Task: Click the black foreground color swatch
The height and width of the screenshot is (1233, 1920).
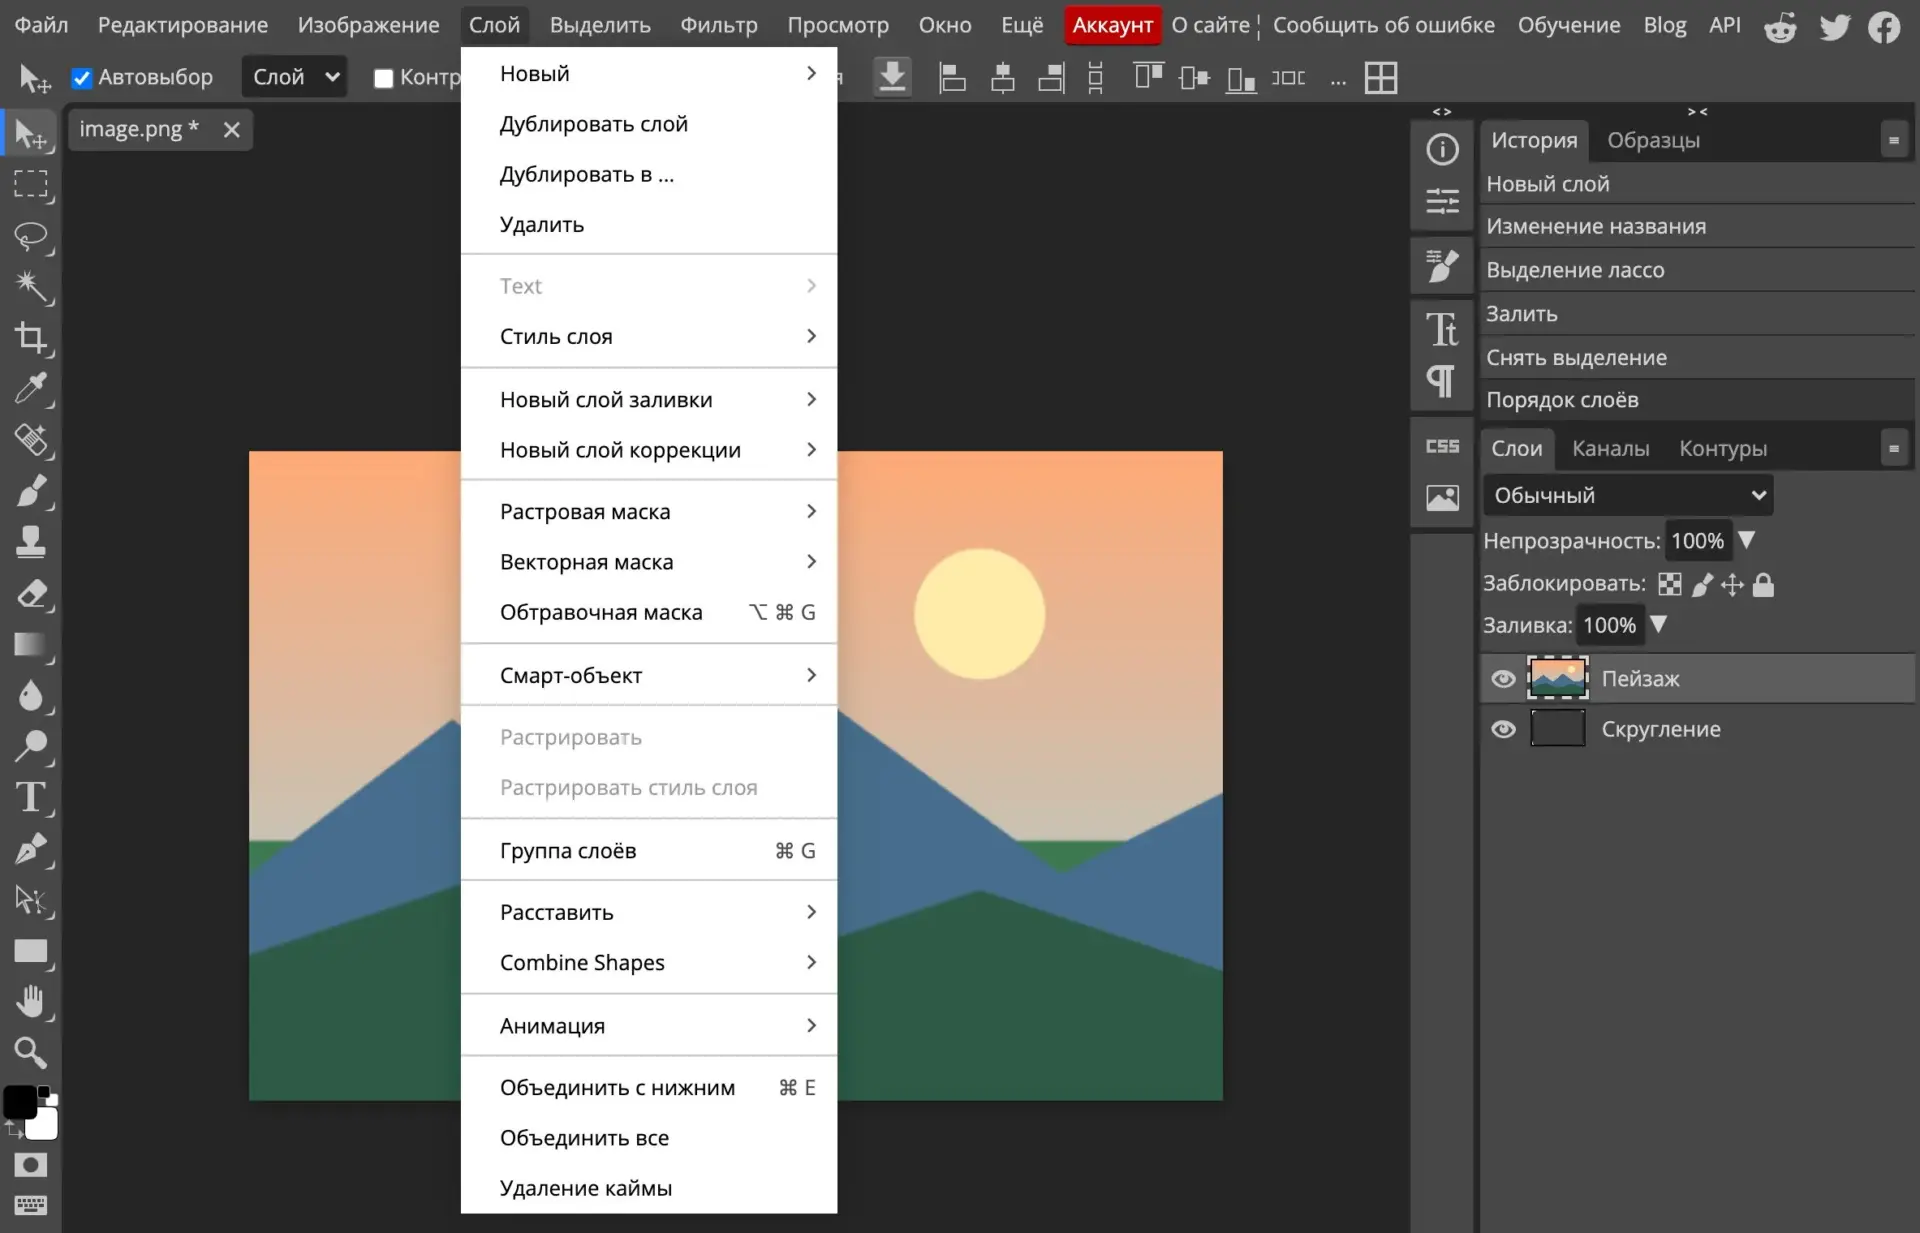Action: [20, 1101]
